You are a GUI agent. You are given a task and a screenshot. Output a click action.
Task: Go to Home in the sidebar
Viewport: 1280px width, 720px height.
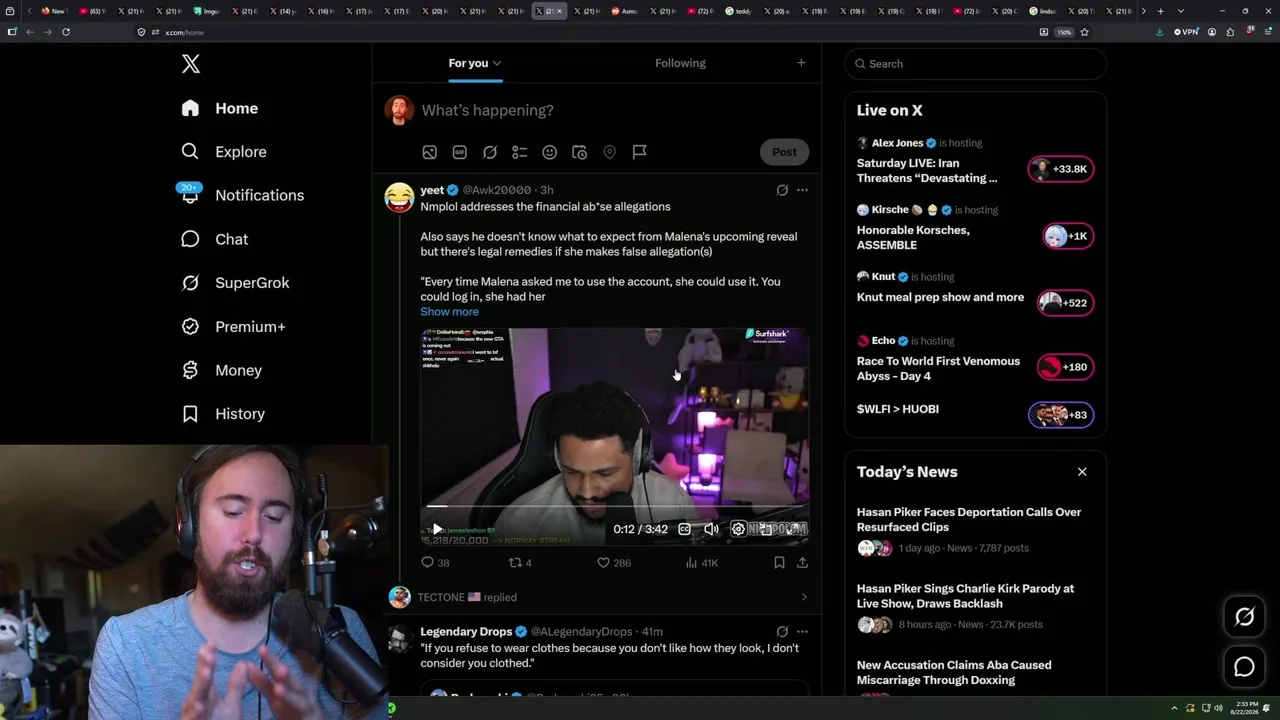[220, 108]
